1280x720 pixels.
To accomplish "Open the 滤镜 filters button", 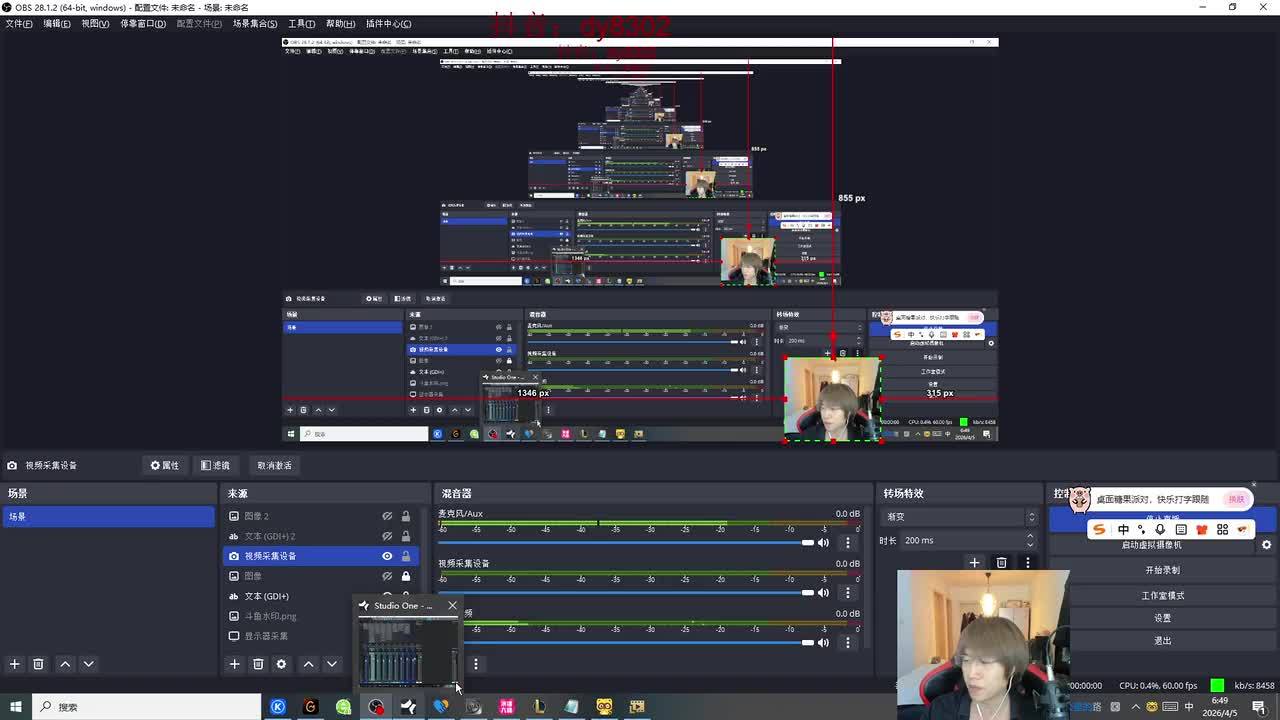I will point(215,465).
